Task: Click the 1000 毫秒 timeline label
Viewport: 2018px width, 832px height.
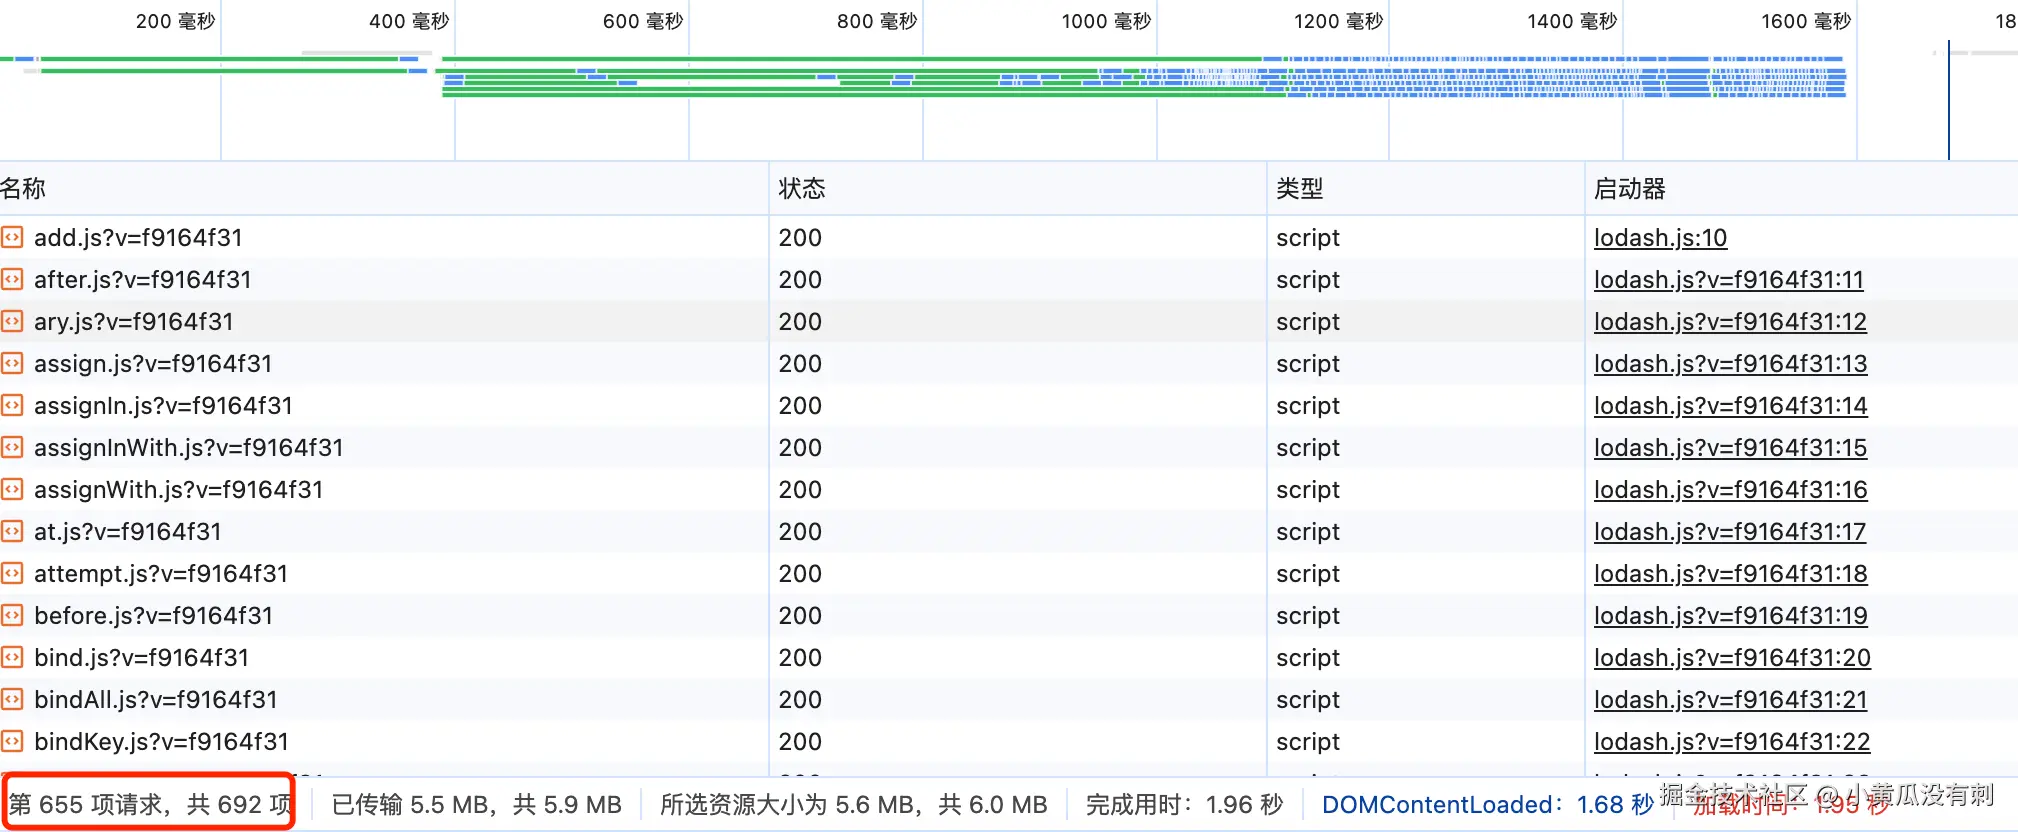Action: [x=1106, y=21]
